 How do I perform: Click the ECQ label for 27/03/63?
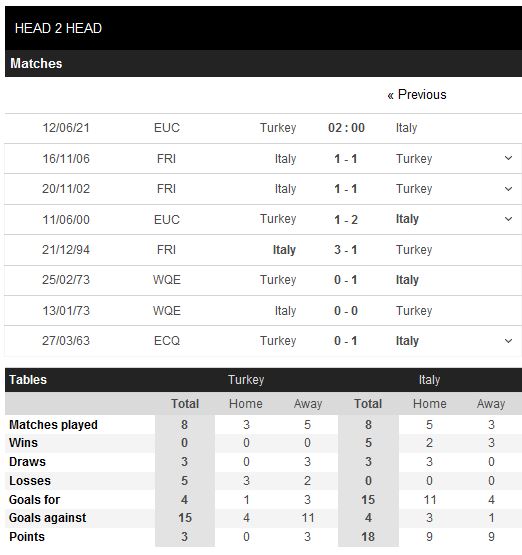click(167, 341)
